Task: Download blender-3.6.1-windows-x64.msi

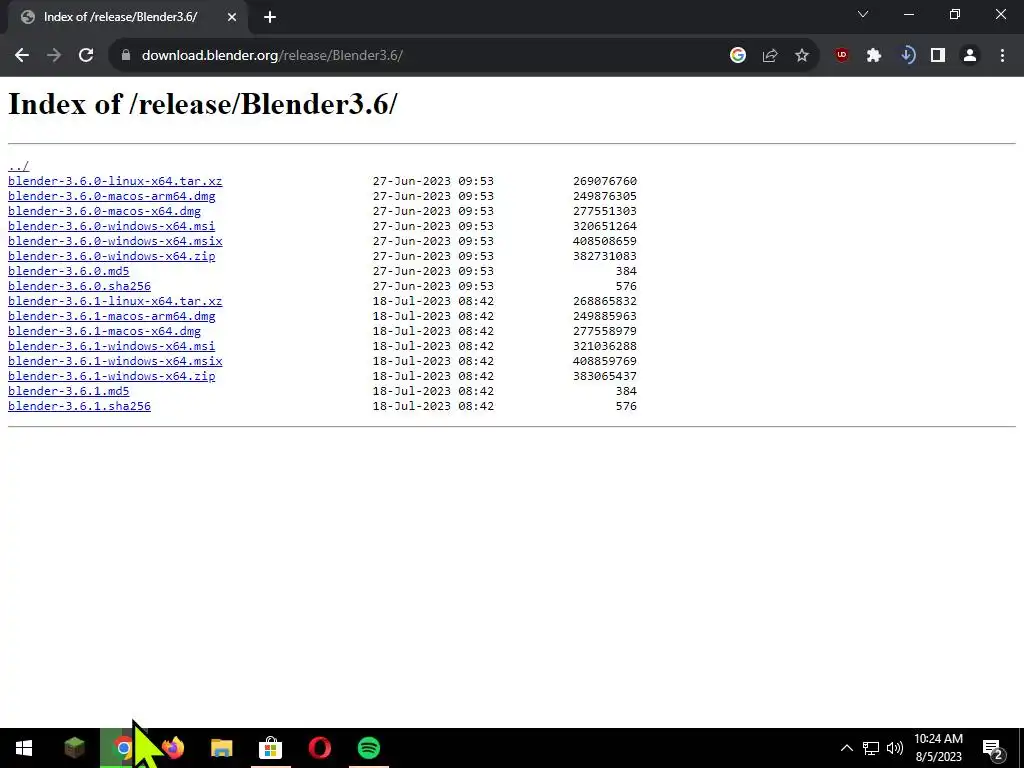Action: pyautogui.click(x=112, y=346)
